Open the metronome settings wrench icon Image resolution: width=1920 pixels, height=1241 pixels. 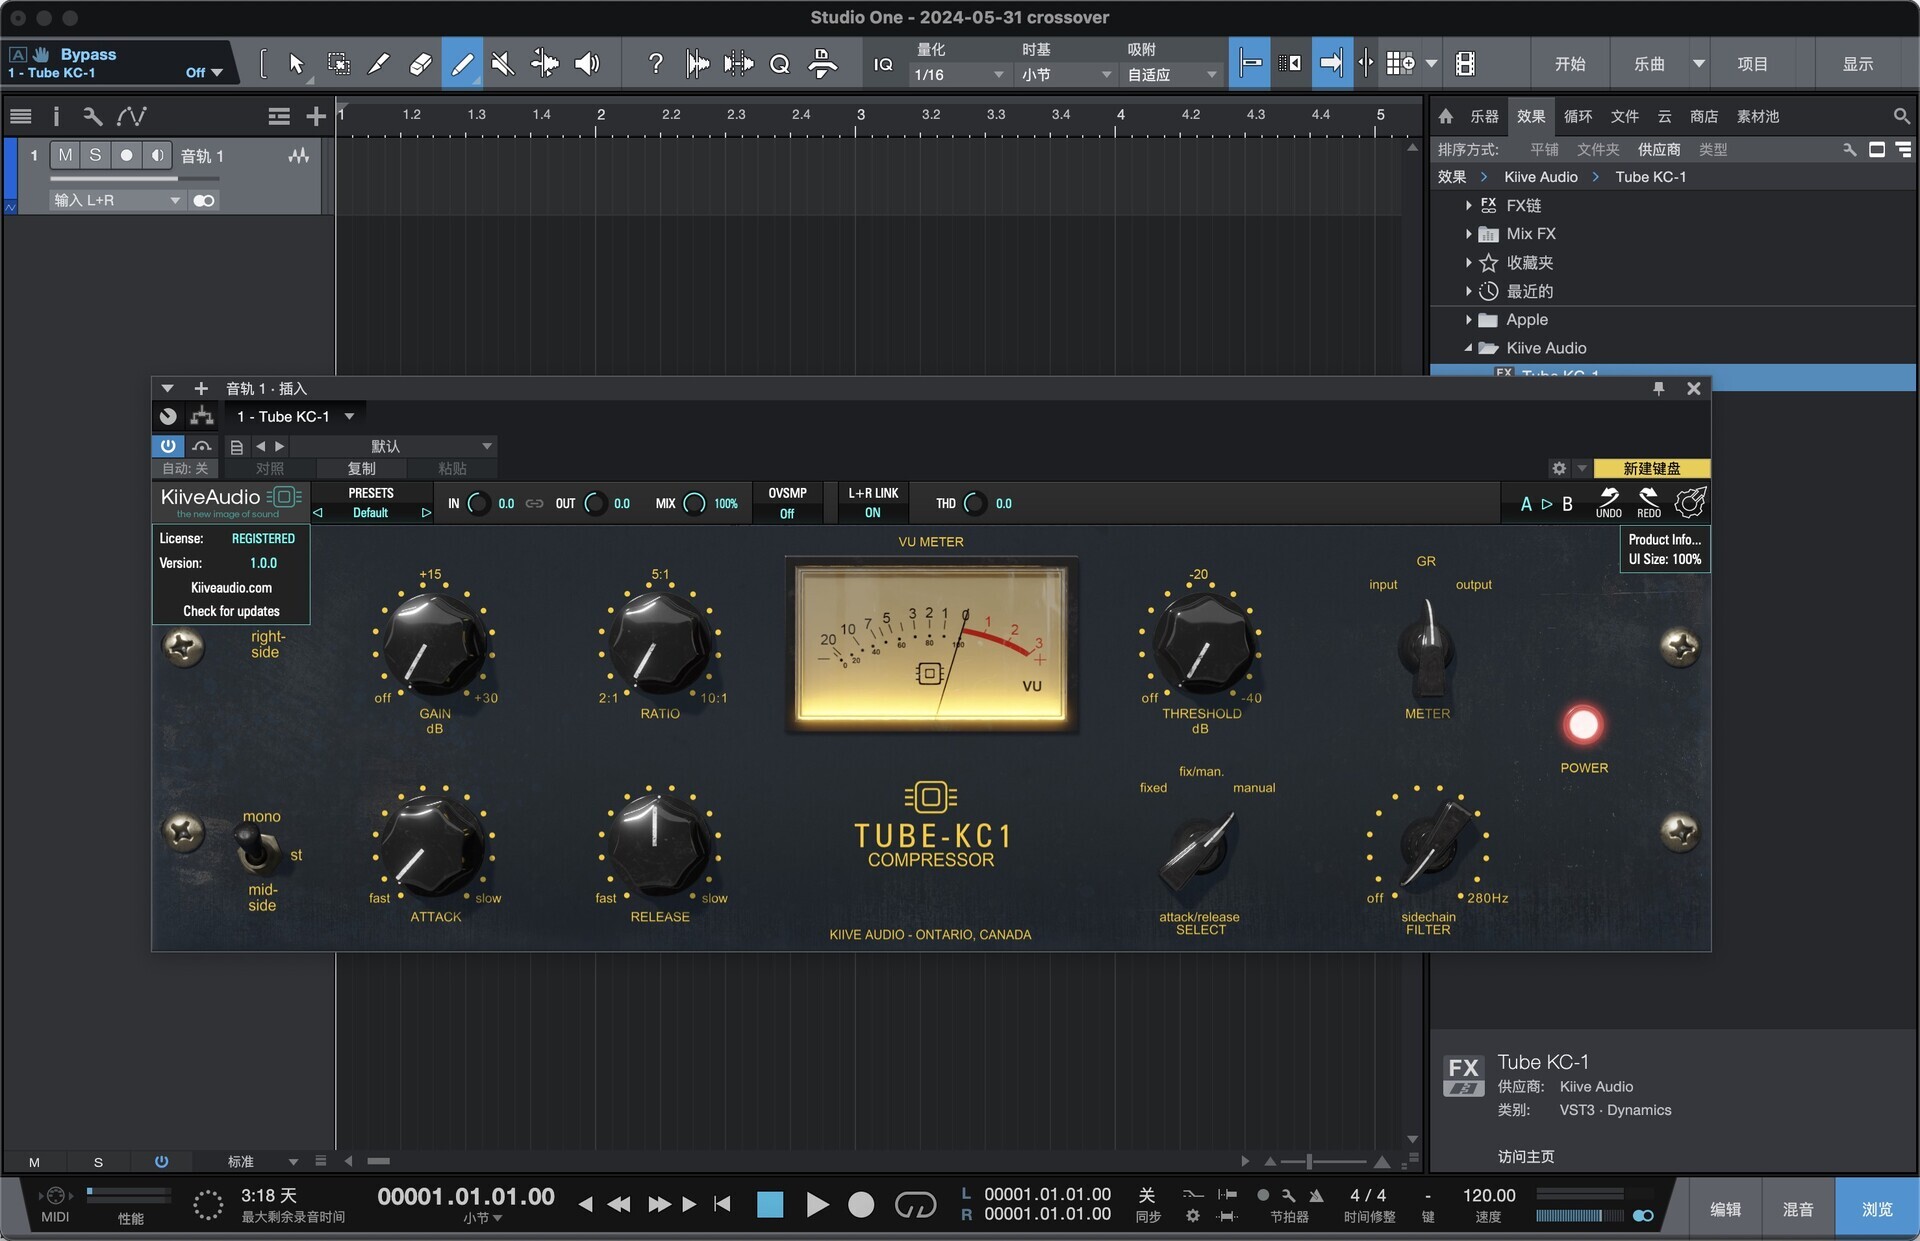1289,1195
